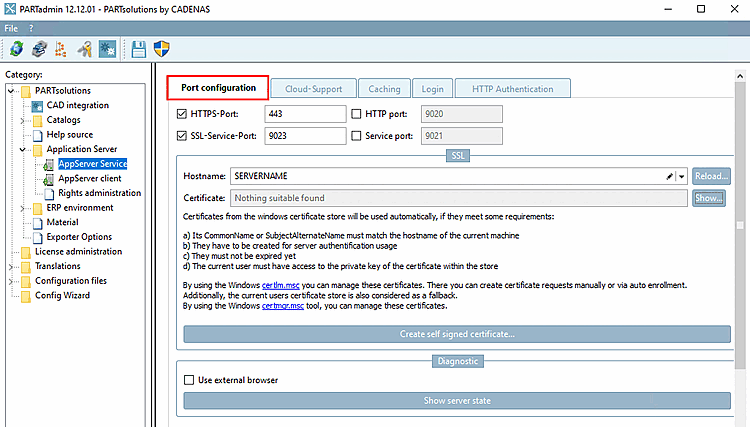Click the orange tree structure toolbar icon
Image resolution: width=750 pixels, height=427 pixels.
(61, 49)
